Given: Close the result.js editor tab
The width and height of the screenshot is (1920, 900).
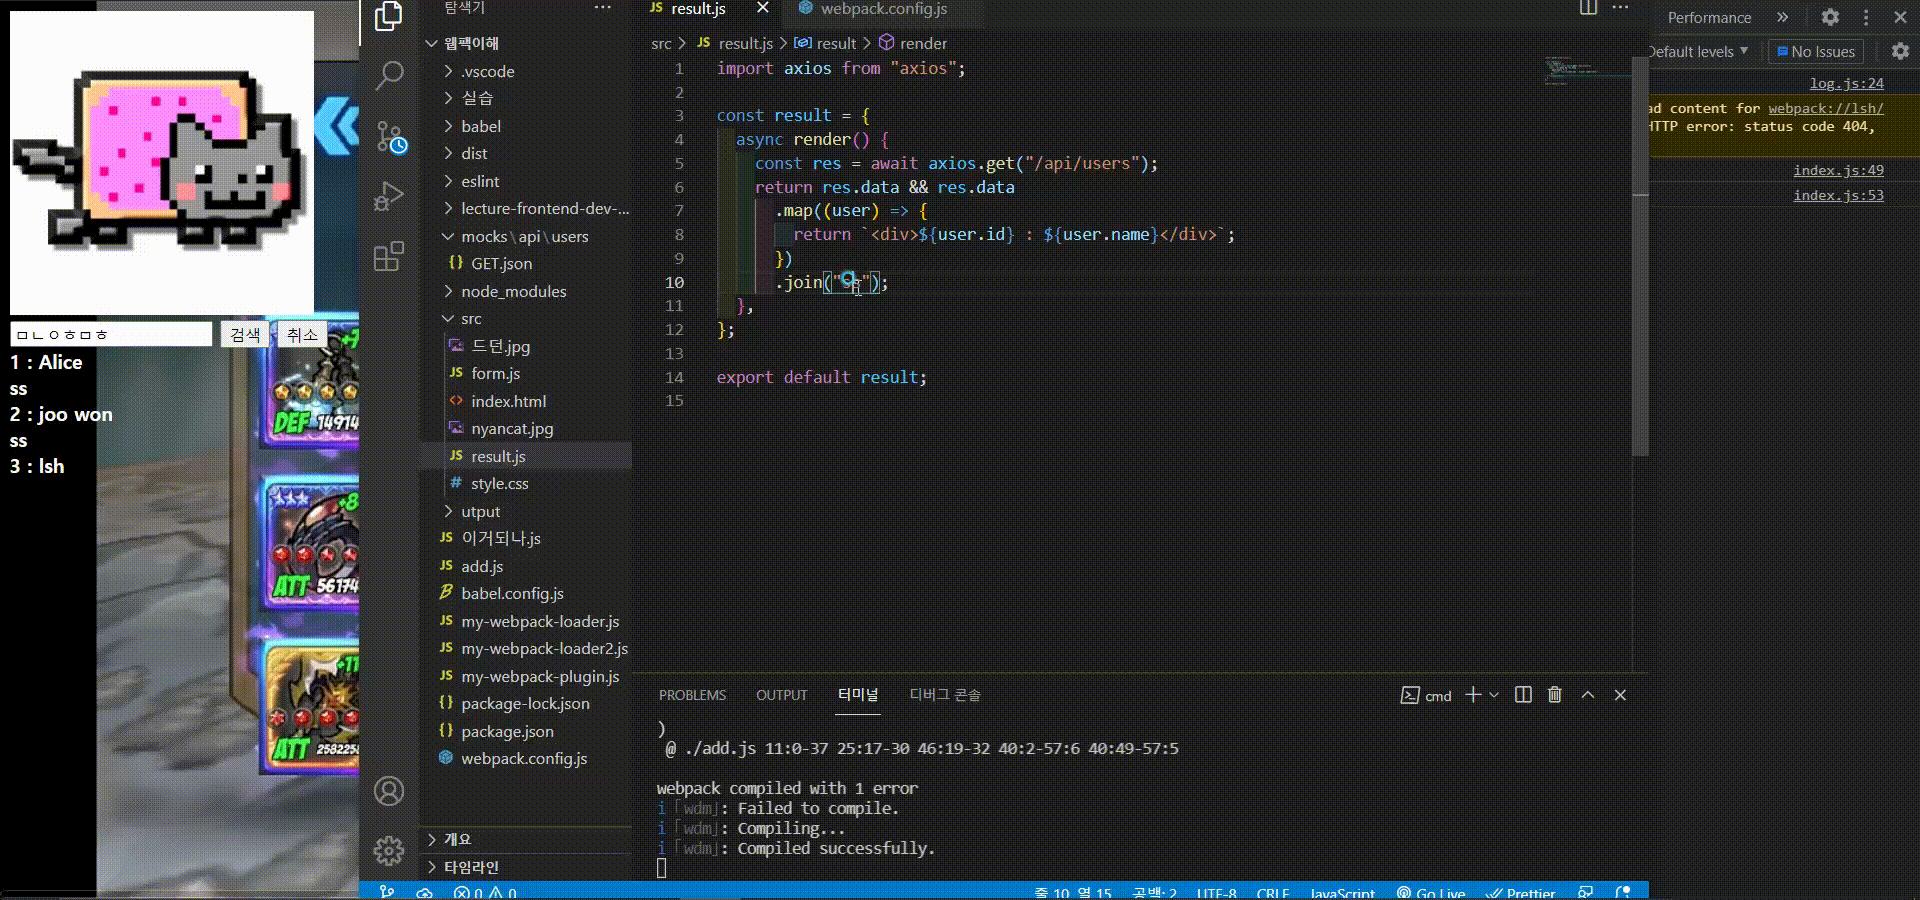Looking at the screenshot, I should coord(763,8).
